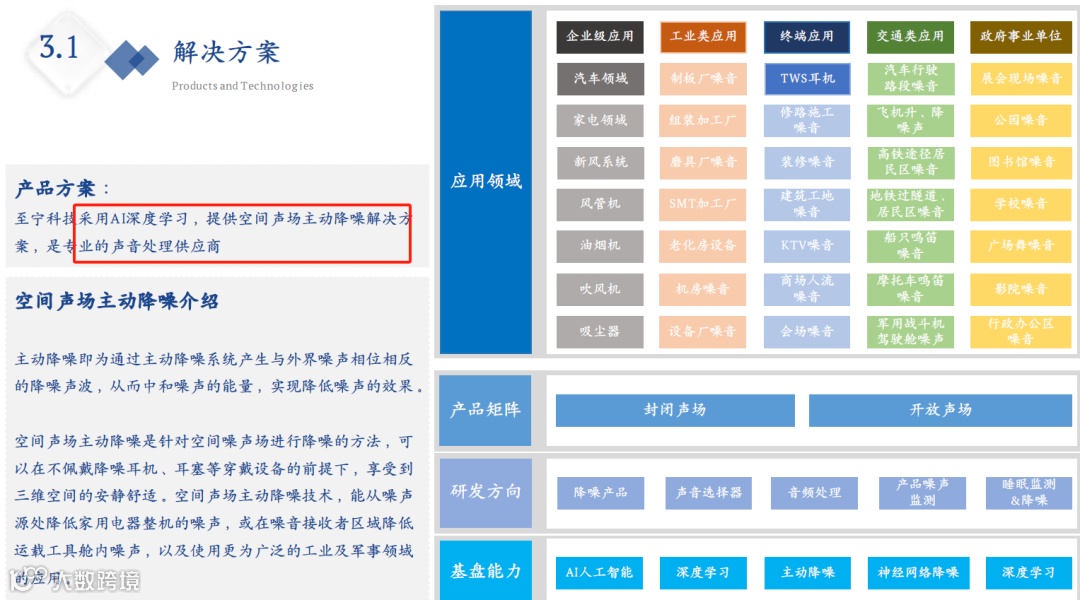The width and height of the screenshot is (1080, 600).
Task: Click the 汽车领域 cell
Action: click(x=599, y=78)
